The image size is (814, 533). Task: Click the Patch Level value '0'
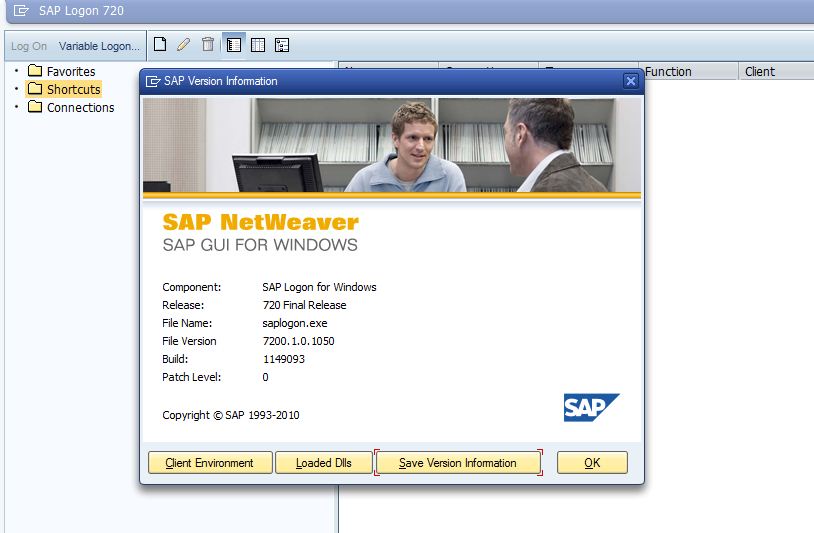click(265, 377)
